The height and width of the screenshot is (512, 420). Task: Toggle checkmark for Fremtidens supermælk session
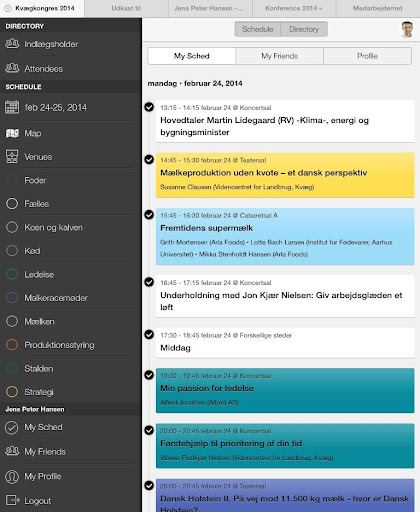coord(149,215)
